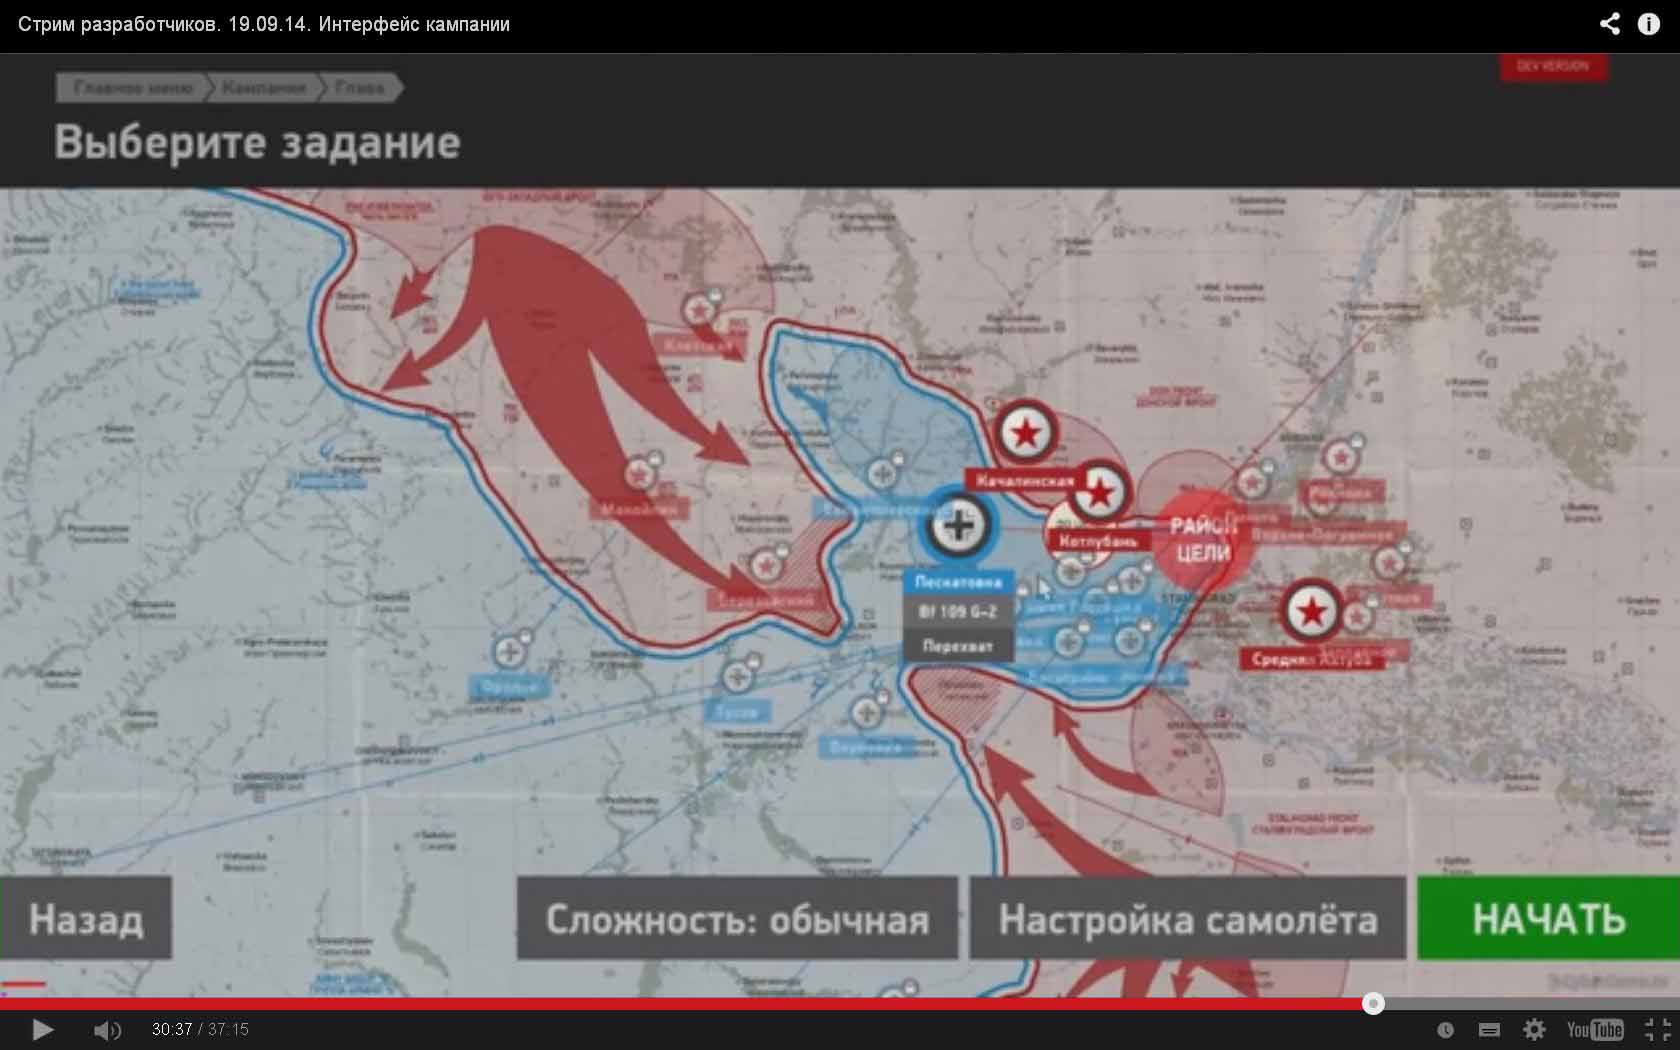Click the Глава breadcrumb
This screenshot has height=1050, width=1680.
[x=360, y=88]
